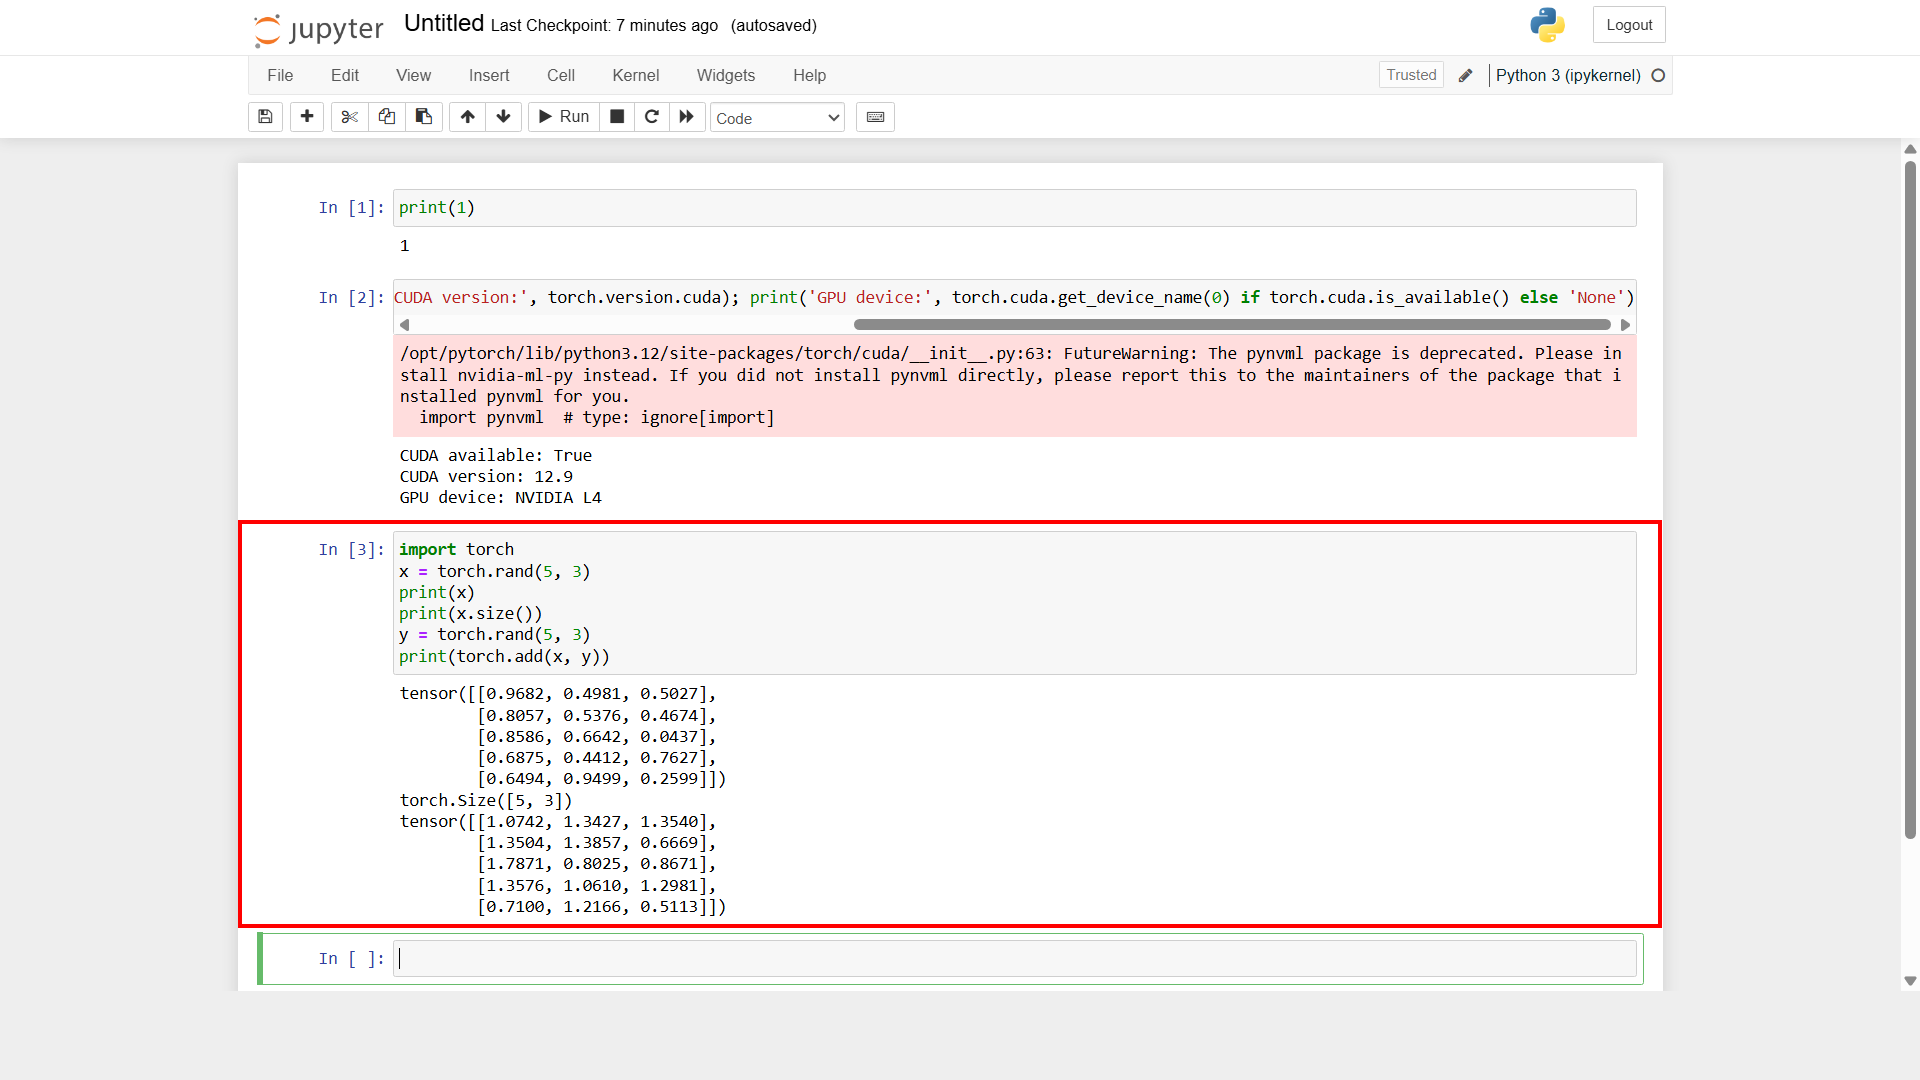Open the Cell menu
The height and width of the screenshot is (1080, 1920).
(560, 75)
